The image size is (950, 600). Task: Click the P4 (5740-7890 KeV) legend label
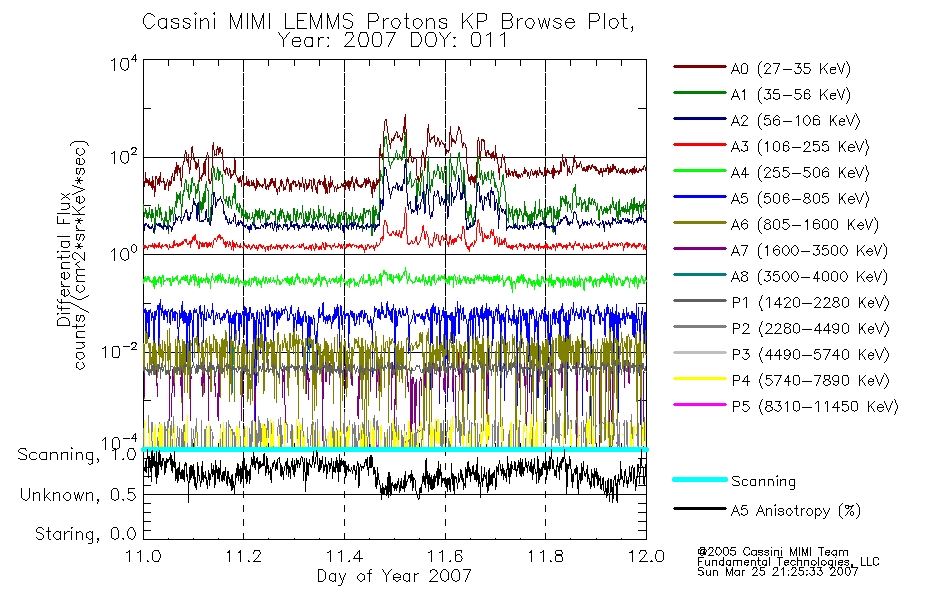[810, 381]
